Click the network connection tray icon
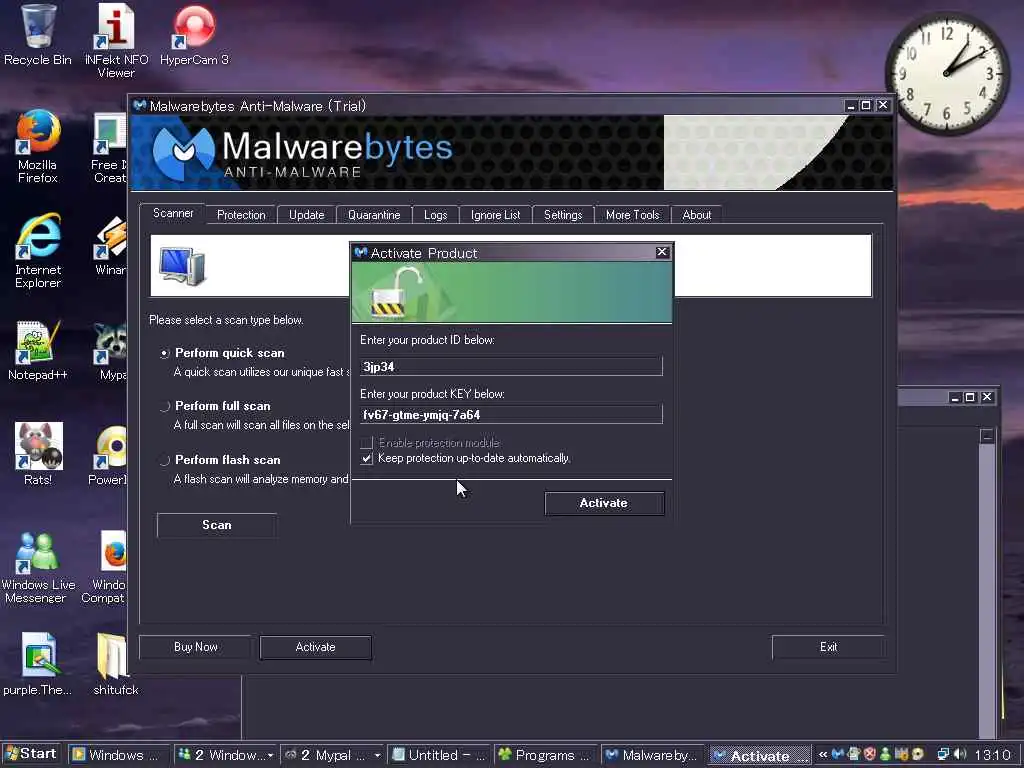Viewport: 1024px width, 768px height. 943,754
